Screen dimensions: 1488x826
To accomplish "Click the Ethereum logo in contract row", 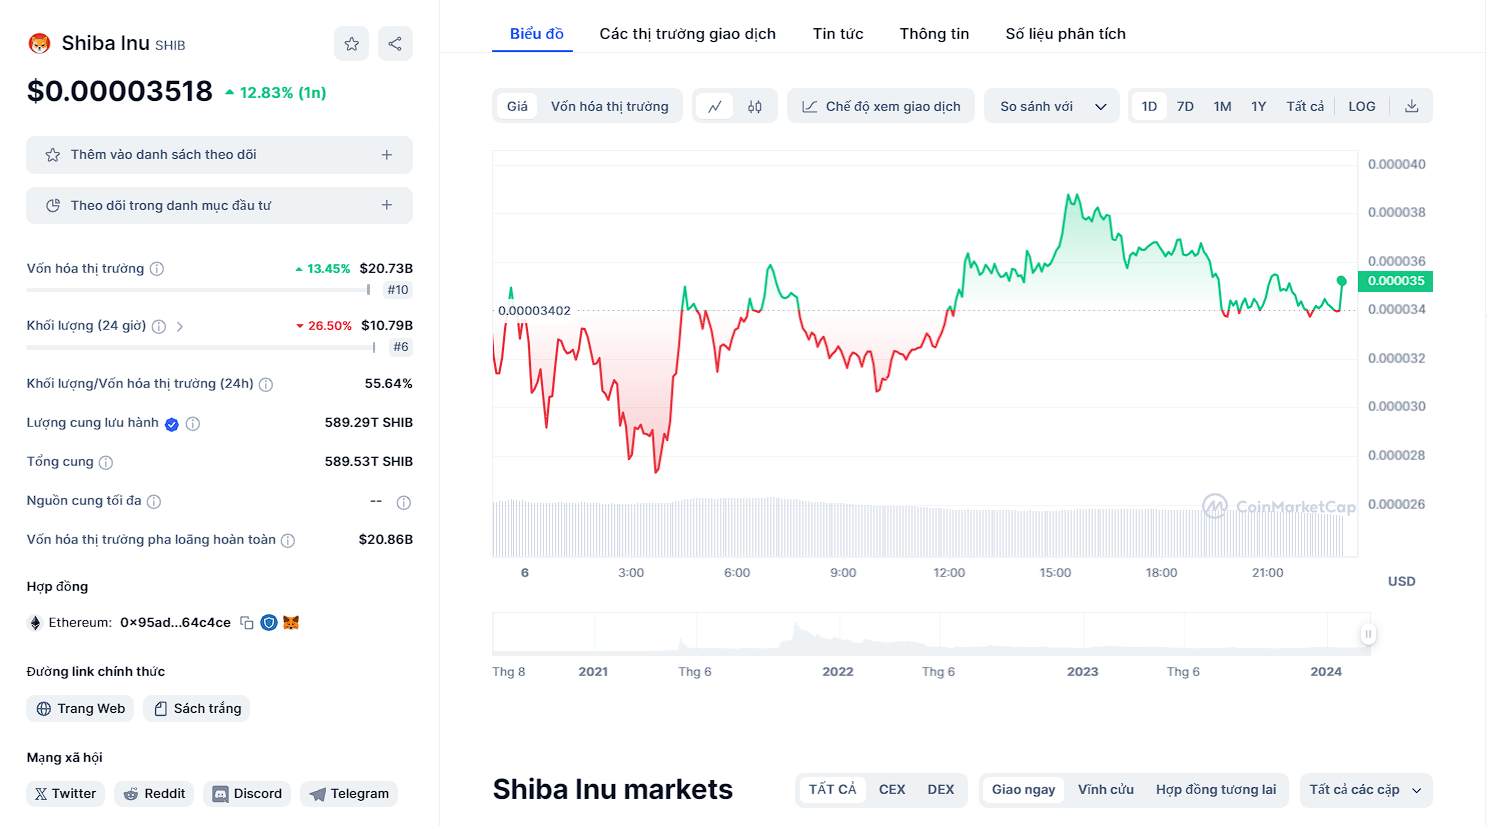I will click(35, 623).
